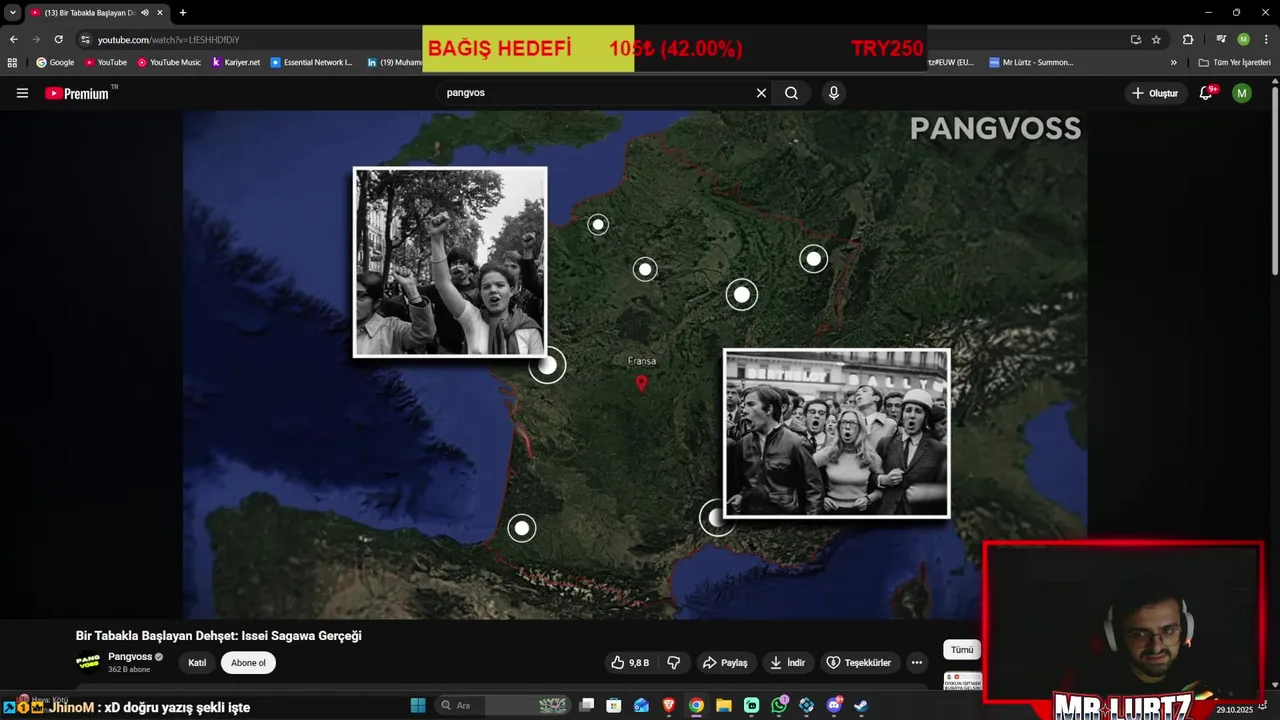
Task: Start voice search with microphone
Action: [x=834, y=93]
